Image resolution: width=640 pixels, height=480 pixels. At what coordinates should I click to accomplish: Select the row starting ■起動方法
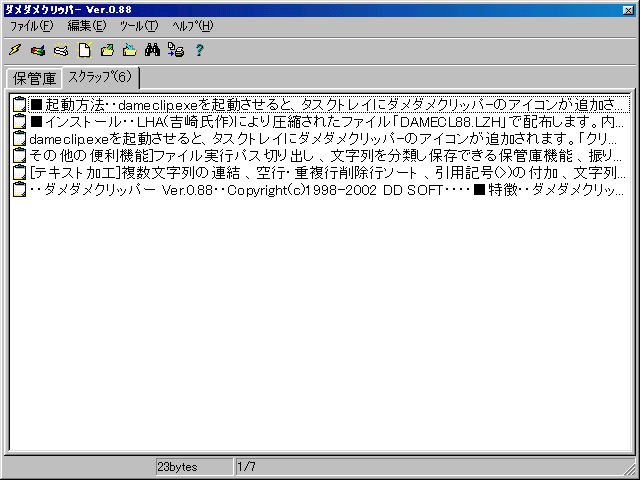coord(327,105)
